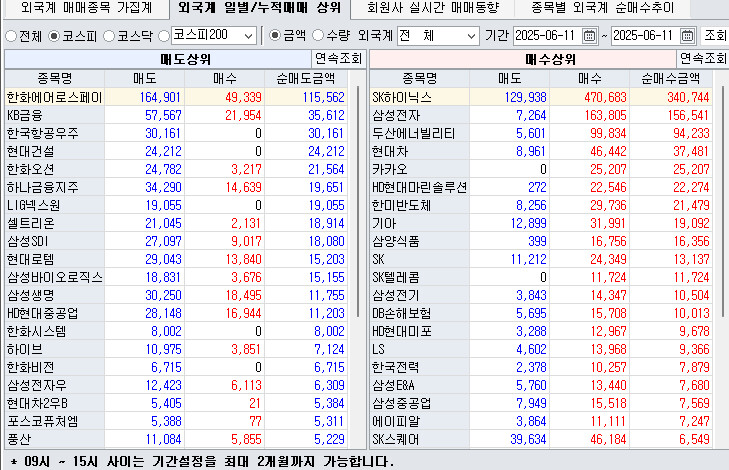Select 삼성바이오로직스 stock name
The height and width of the screenshot is (470, 729).
tap(54, 278)
